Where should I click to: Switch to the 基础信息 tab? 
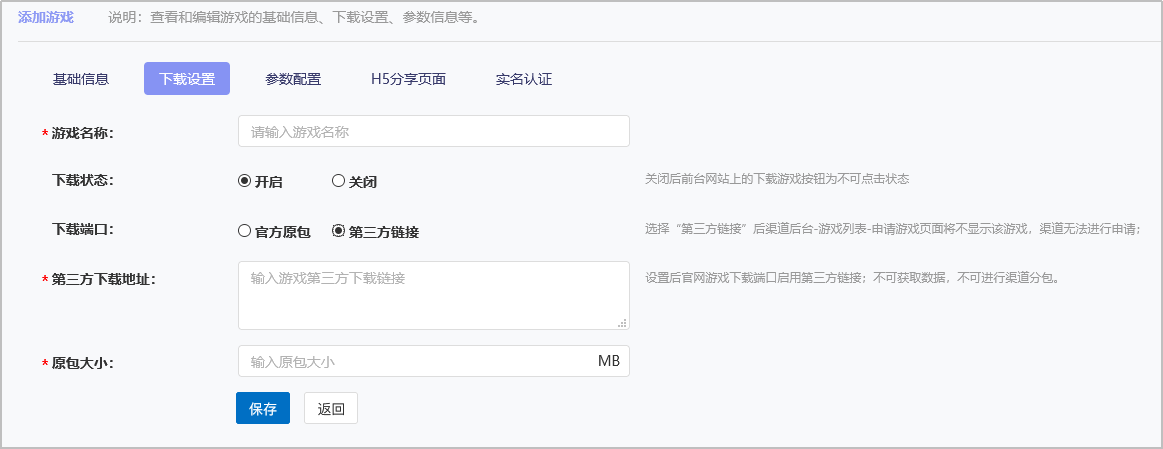click(x=81, y=79)
